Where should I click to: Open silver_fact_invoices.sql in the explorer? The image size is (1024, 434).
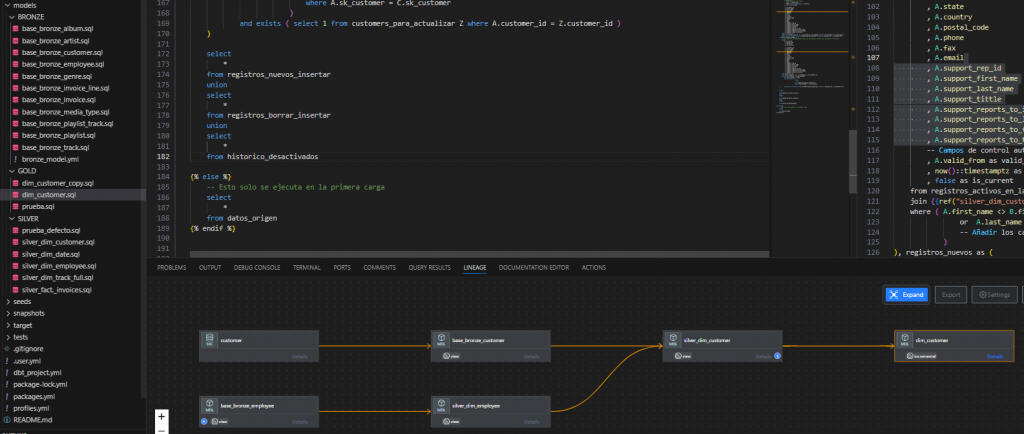(57, 289)
